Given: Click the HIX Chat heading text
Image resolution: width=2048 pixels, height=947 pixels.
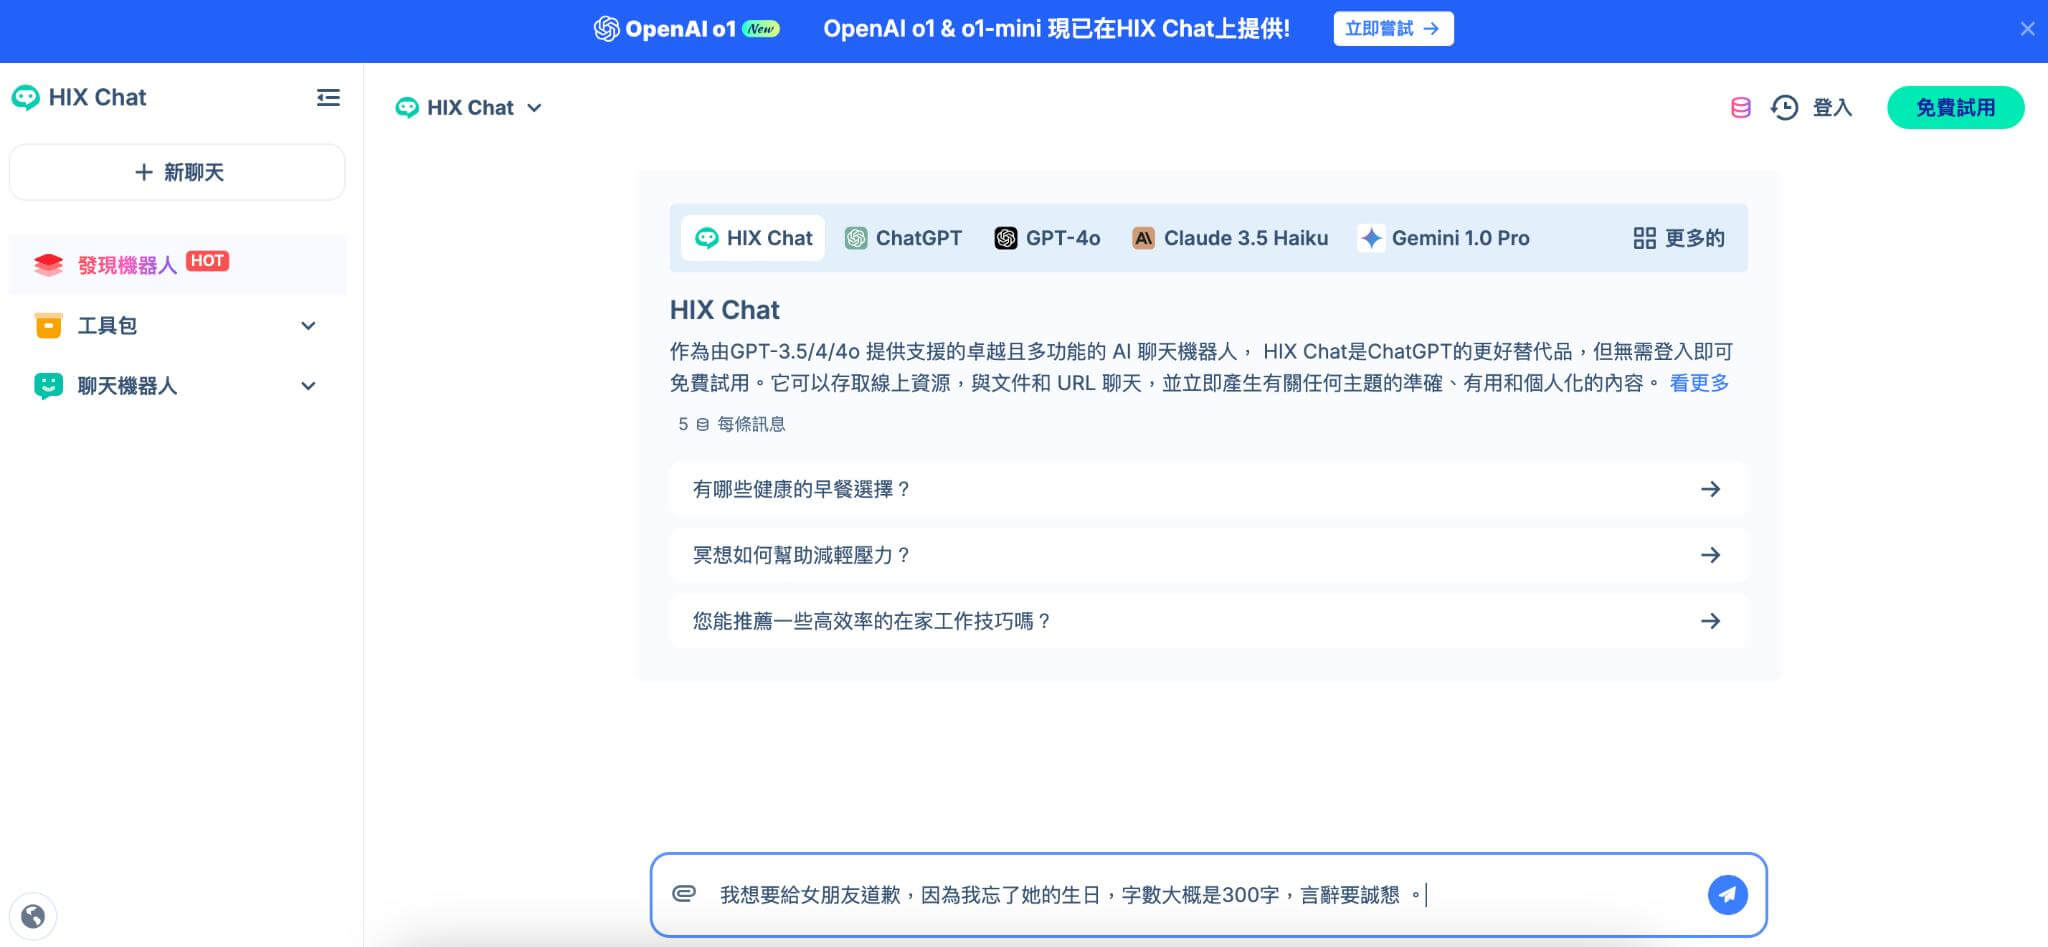Looking at the screenshot, I should coord(724,310).
